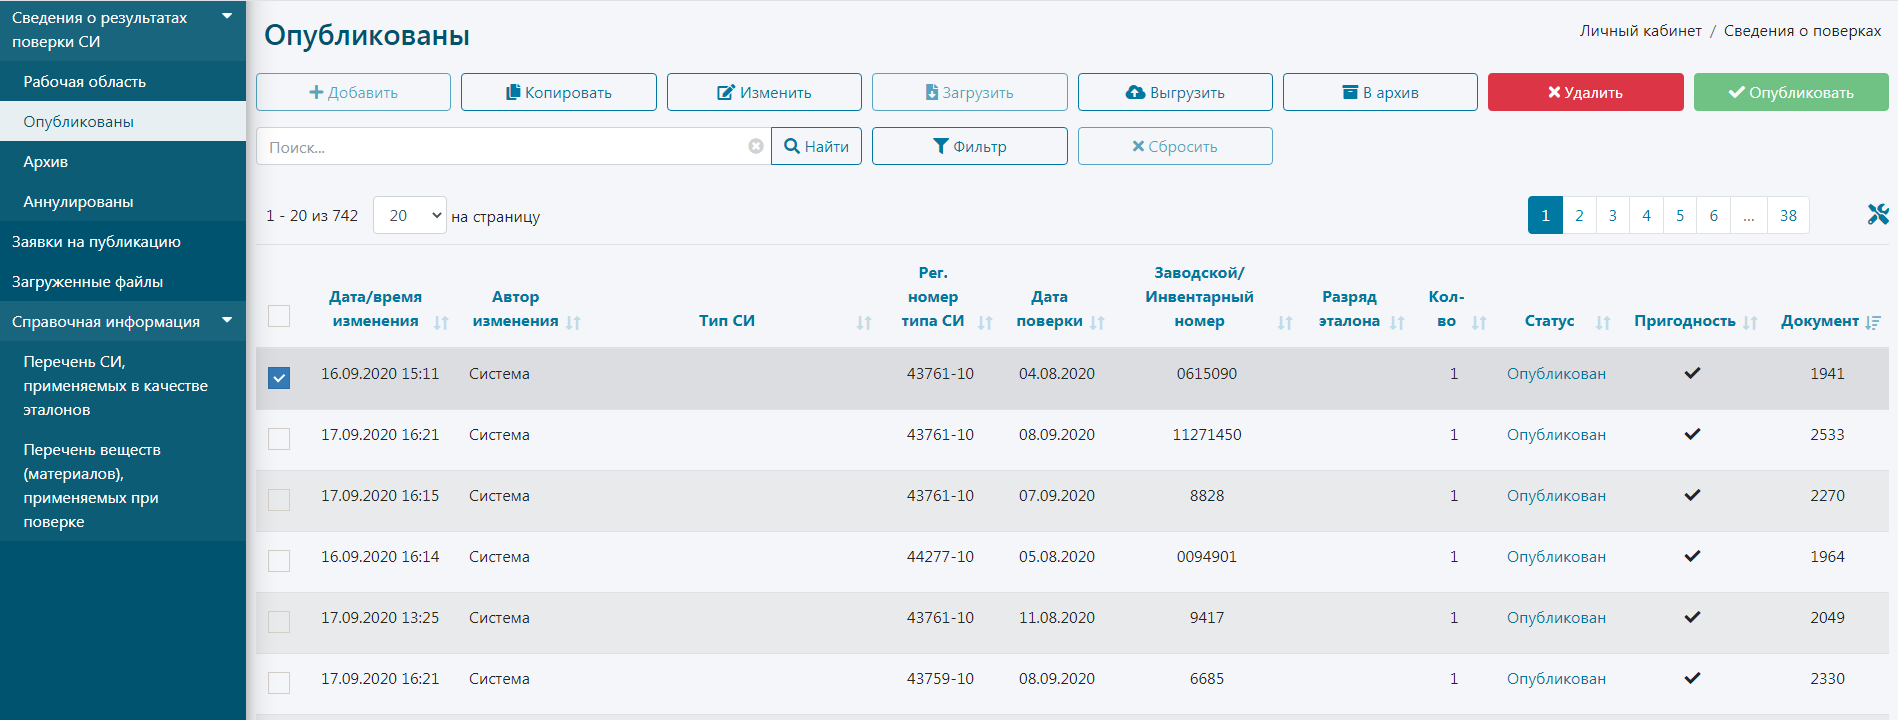The image size is (1898, 720).
Task: Click the Опубликован status link for document 2270
Action: coord(1556,496)
